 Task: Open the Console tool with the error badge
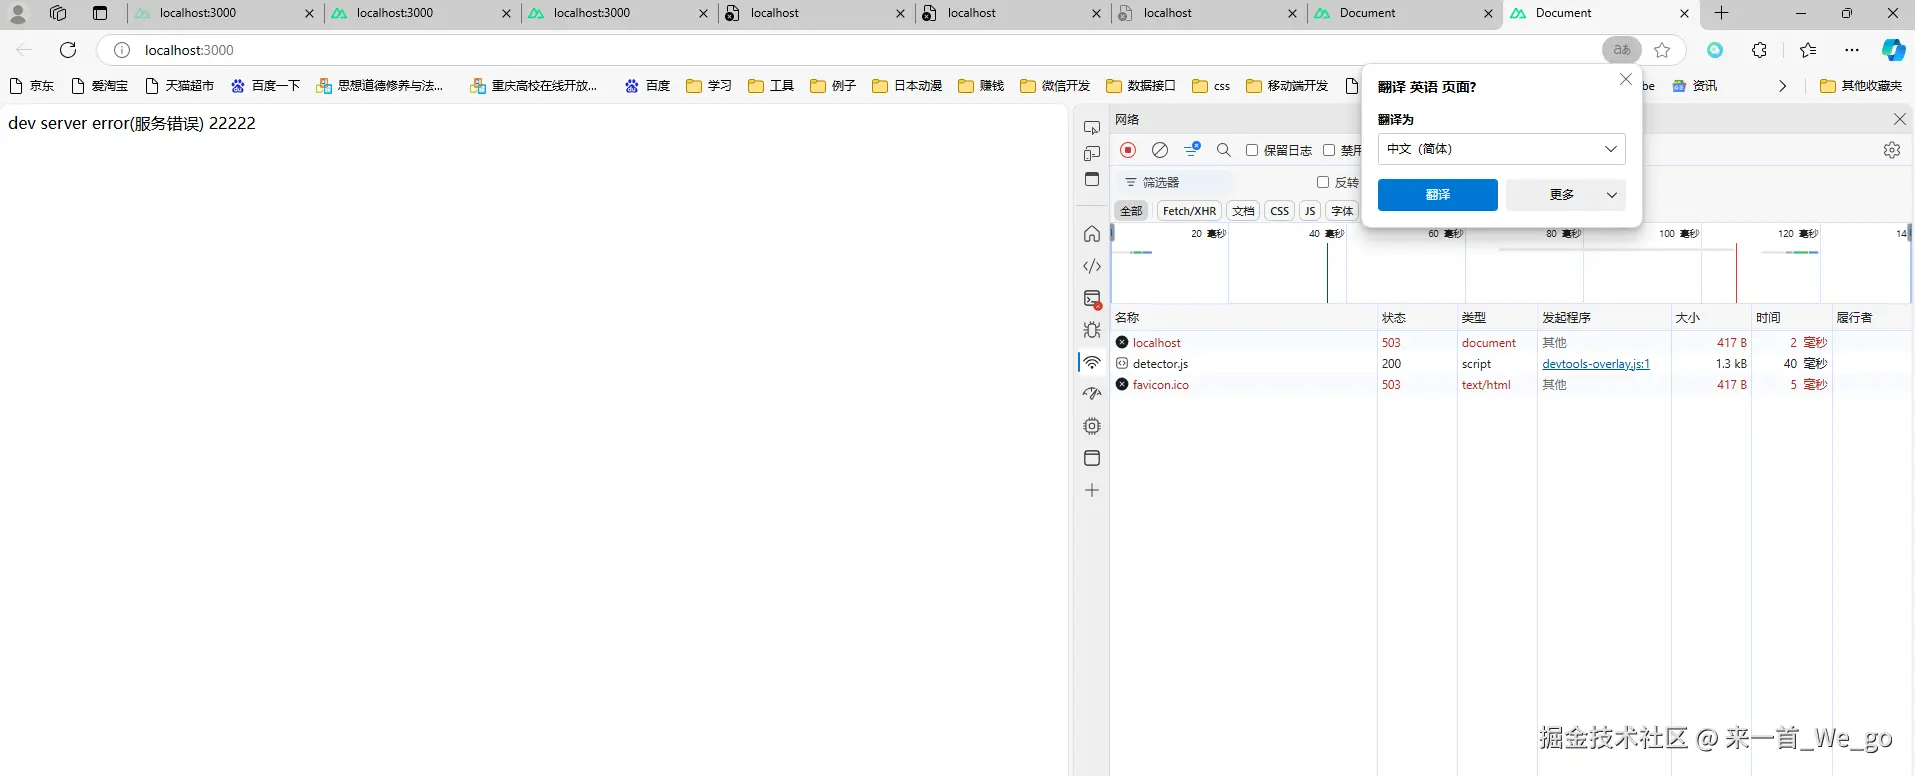(x=1092, y=298)
